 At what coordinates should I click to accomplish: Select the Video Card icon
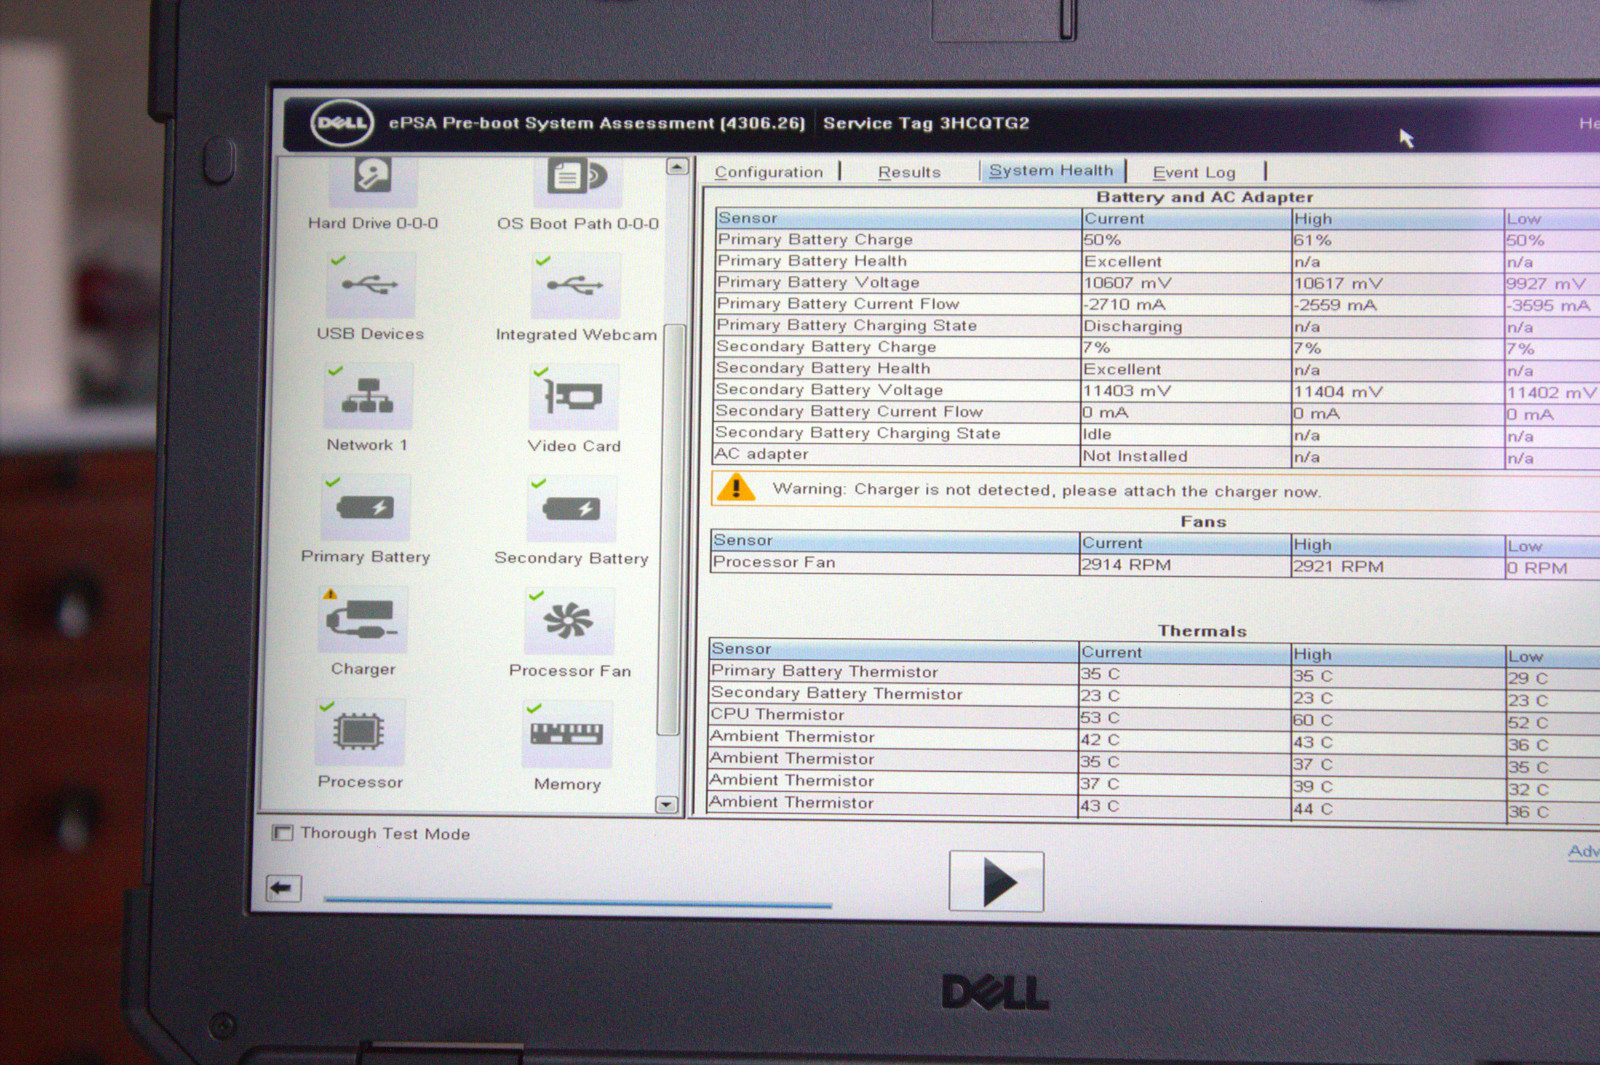573,397
